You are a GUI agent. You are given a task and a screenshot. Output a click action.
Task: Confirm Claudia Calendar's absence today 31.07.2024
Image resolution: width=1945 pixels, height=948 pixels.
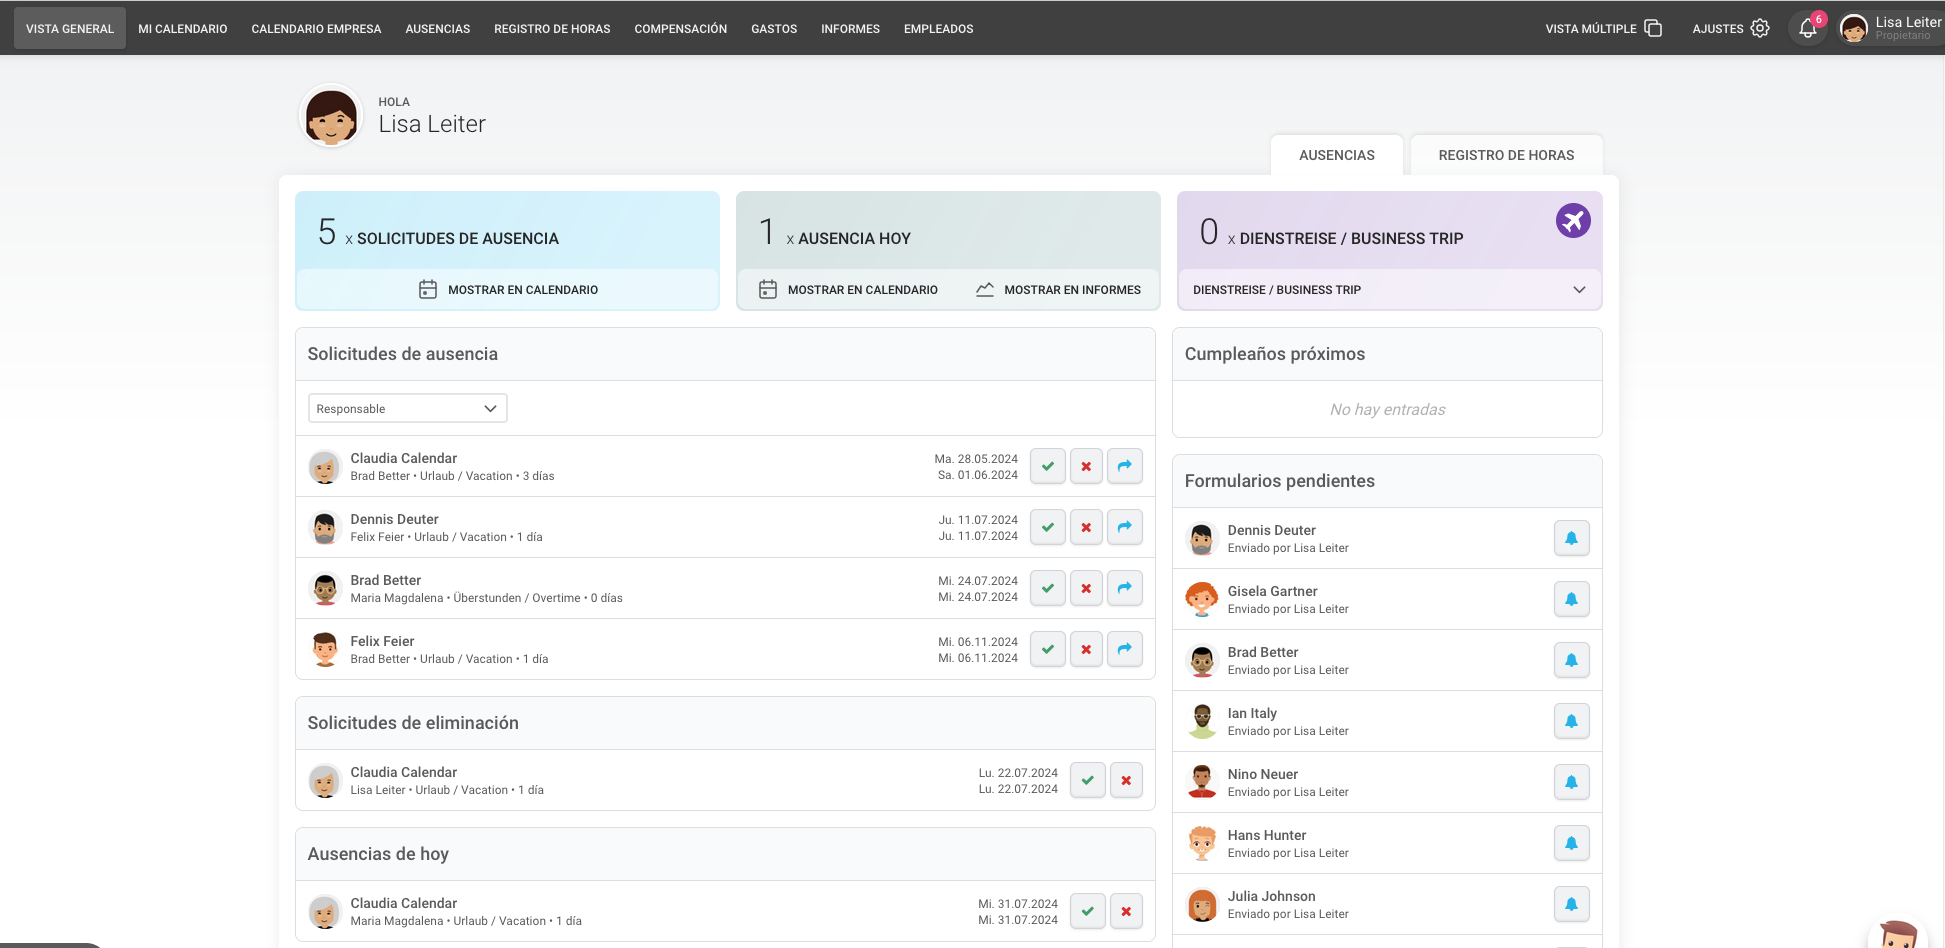1087,911
